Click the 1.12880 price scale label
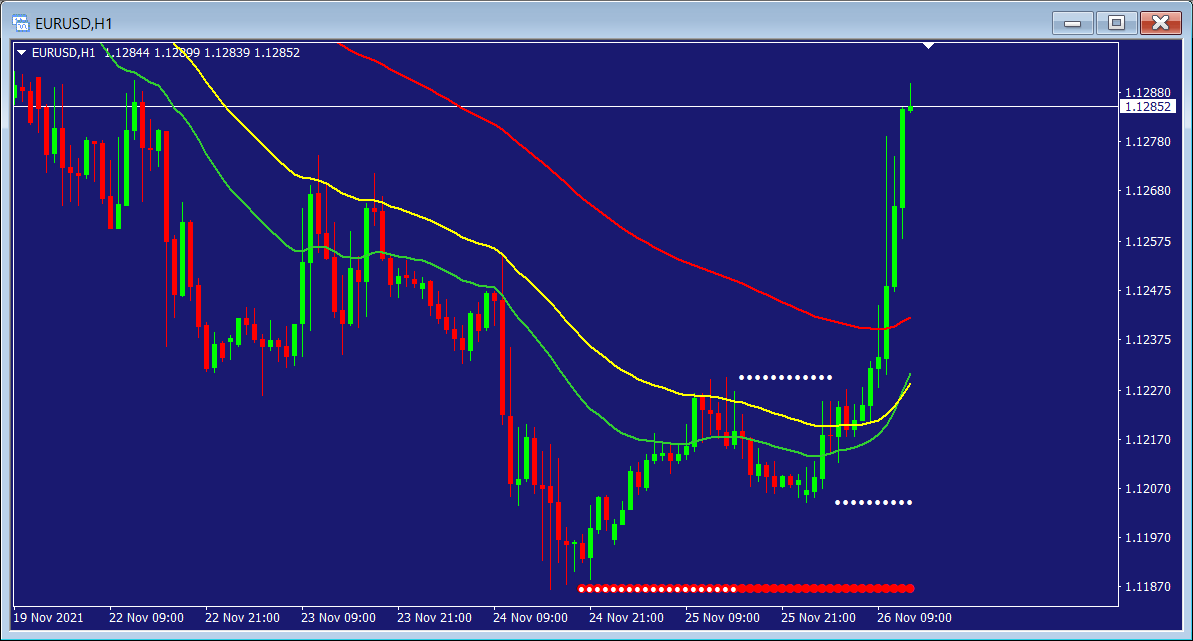The height and width of the screenshot is (641, 1193). pyautogui.click(x=1147, y=92)
